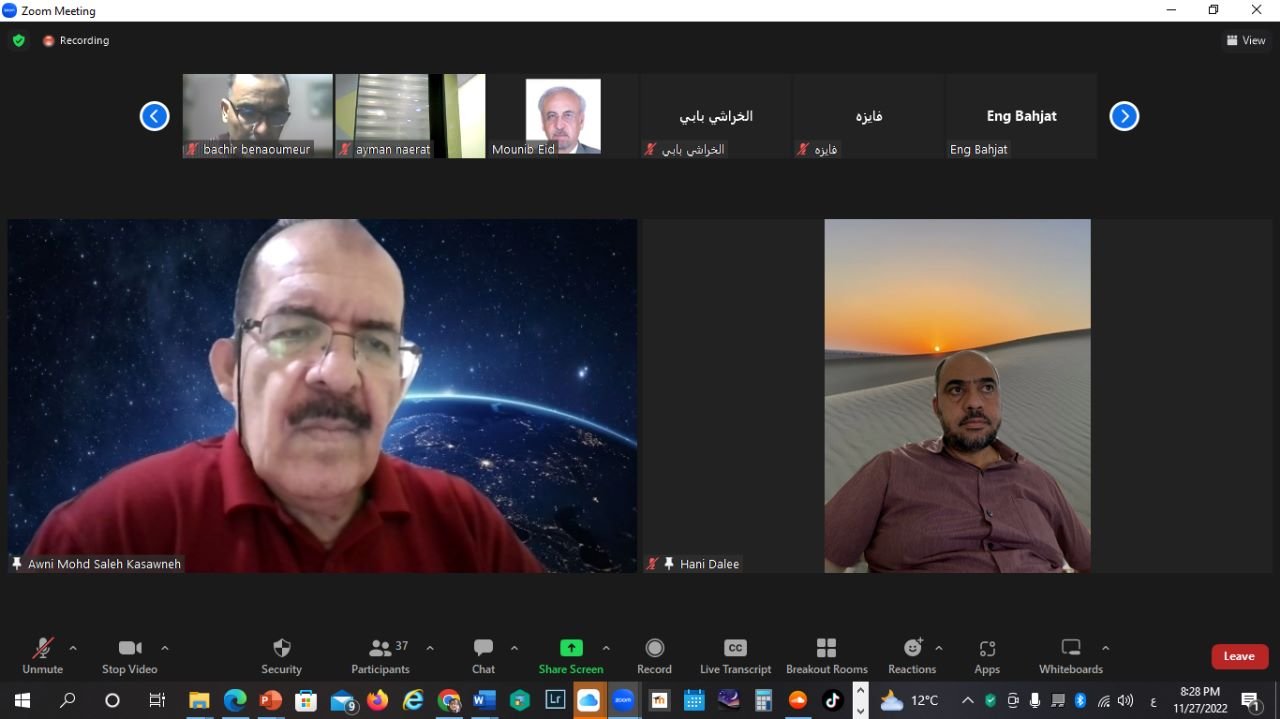1280x719 pixels.
Task: Open Task View on the taskbar
Action: pos(157,701)
